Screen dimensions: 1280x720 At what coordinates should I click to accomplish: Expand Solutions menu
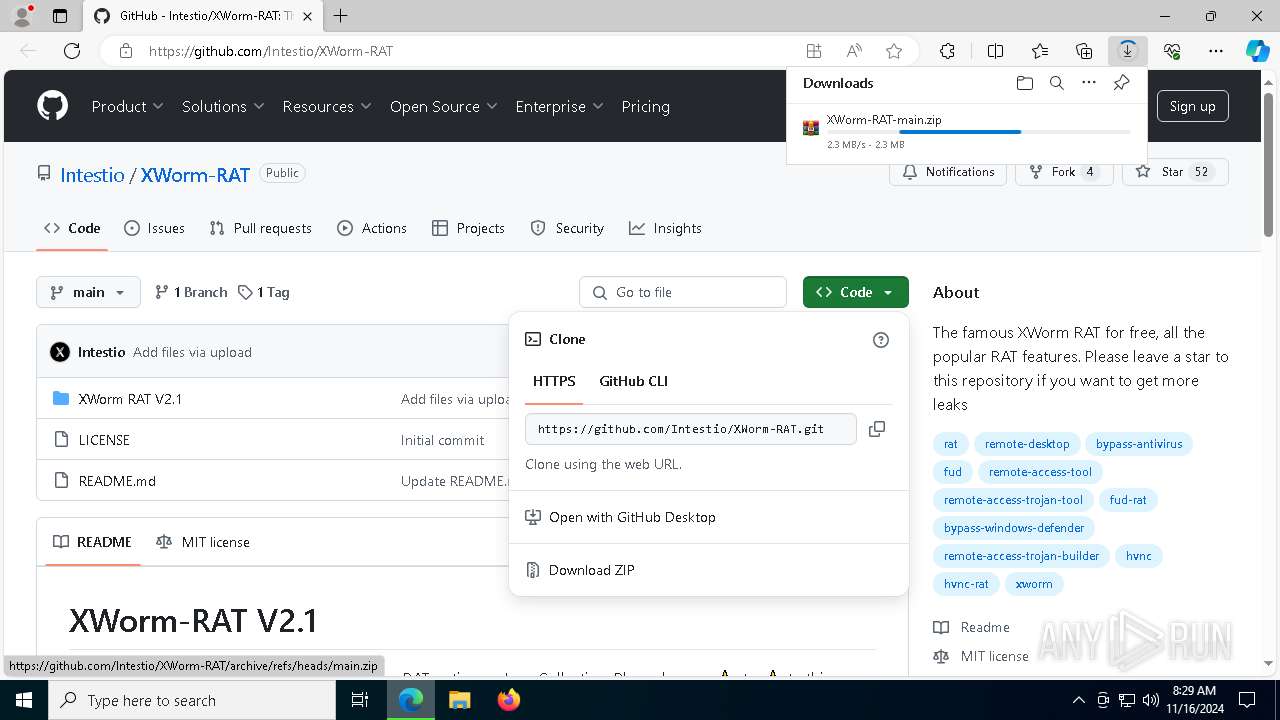point(223,106)
